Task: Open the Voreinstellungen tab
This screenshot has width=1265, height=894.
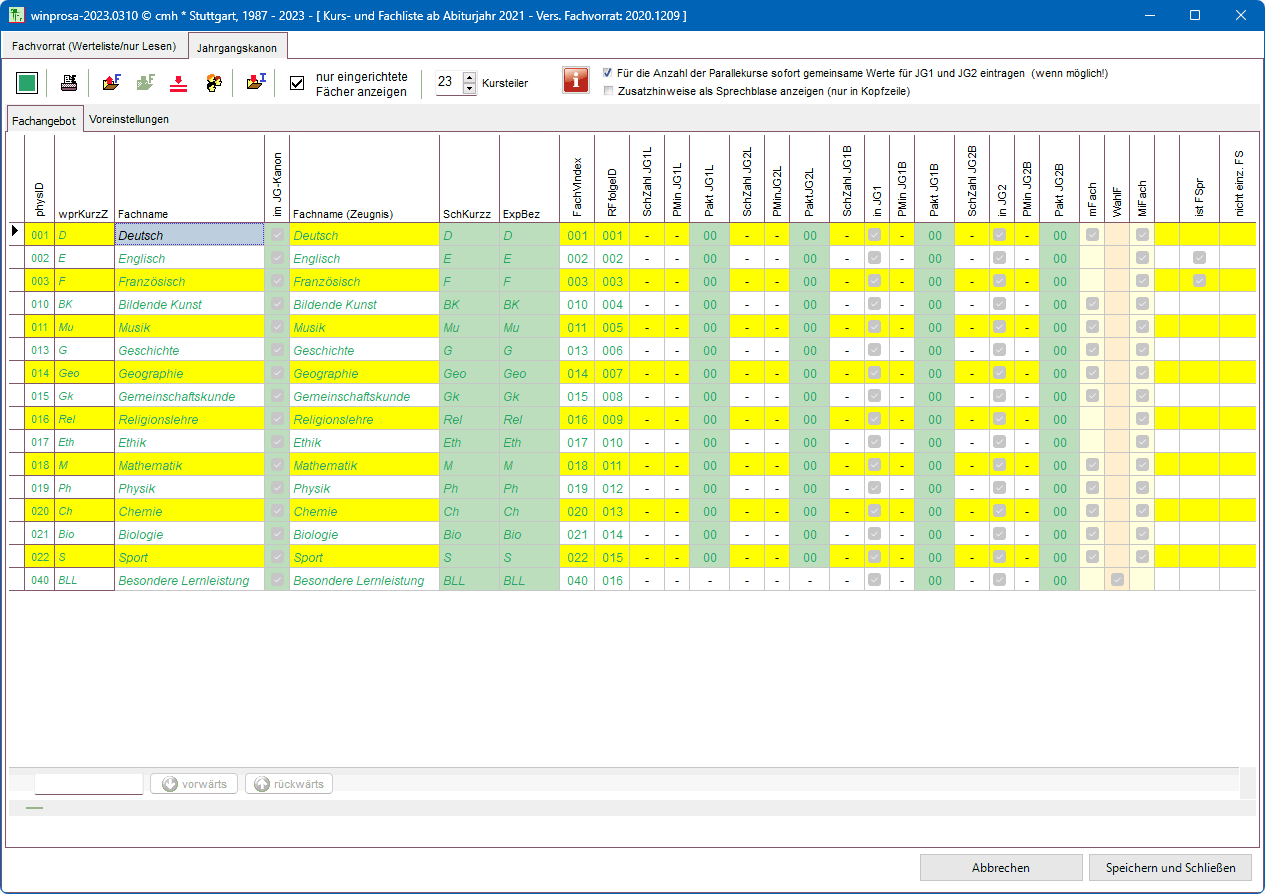Action: [129, 119]
